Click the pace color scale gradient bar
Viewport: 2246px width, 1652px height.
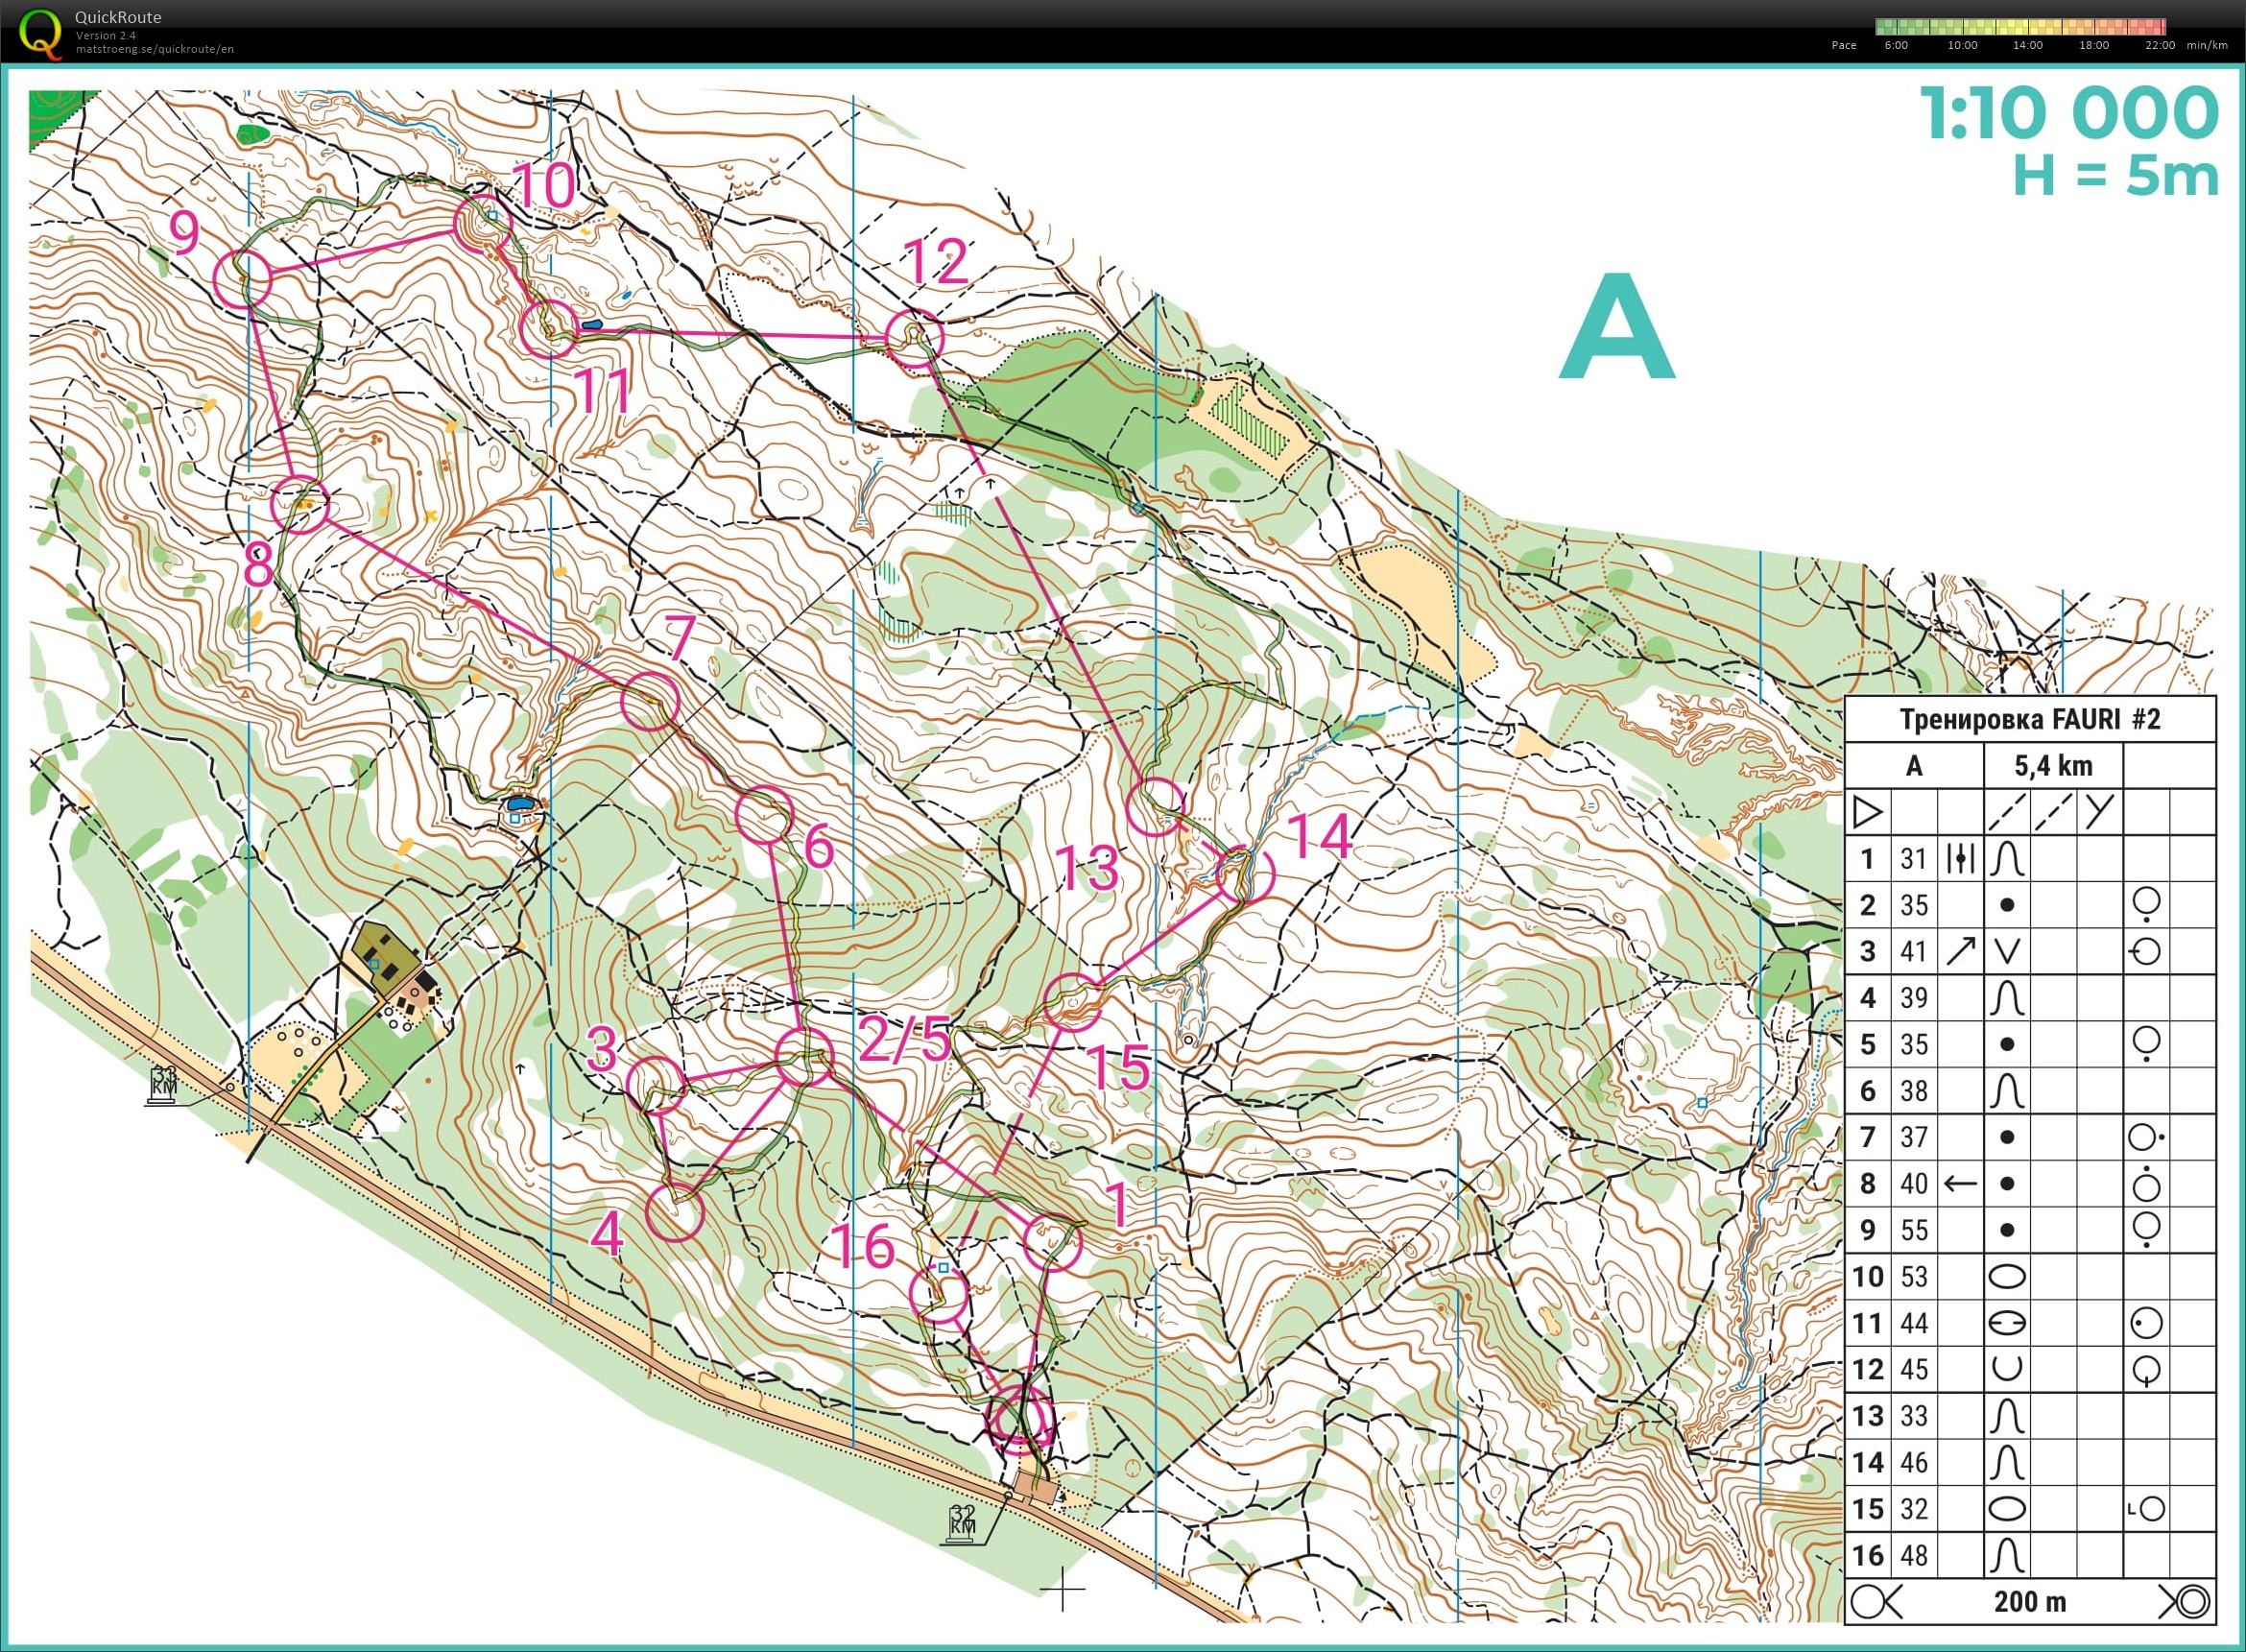point(2020,27)
